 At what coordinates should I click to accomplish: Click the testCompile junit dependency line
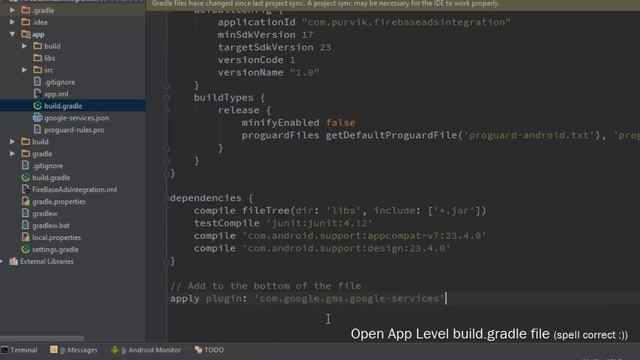(283, 223)
